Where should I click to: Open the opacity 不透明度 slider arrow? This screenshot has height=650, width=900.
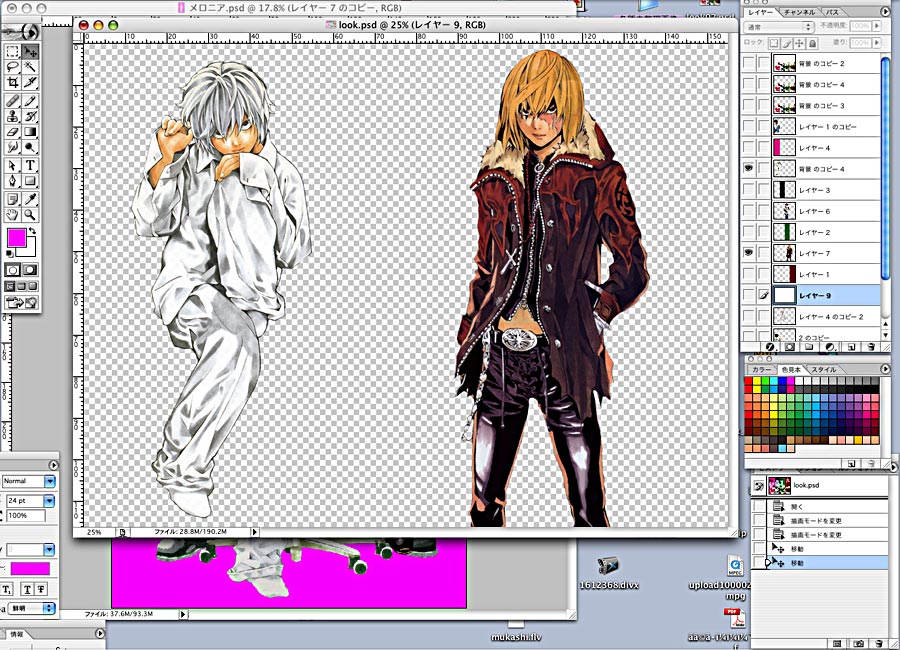coord(876,26)
